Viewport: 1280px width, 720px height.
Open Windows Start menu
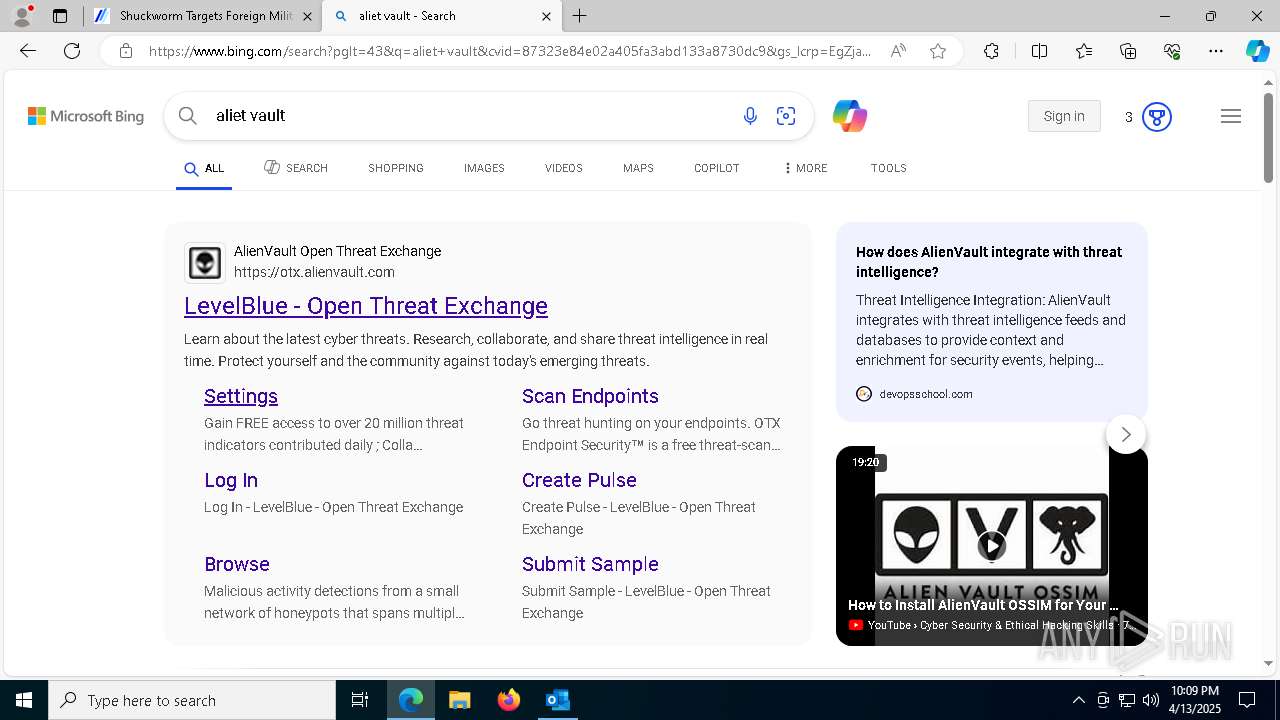[x=24, y=700]
